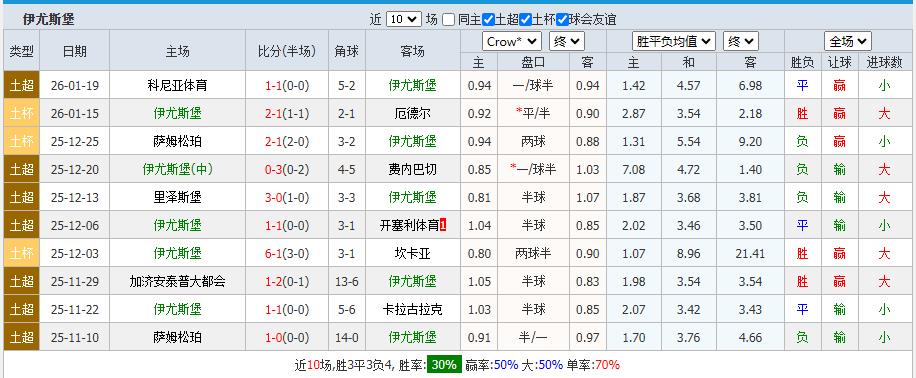Open the match count dropdown showing 10
This screenshot has width=916, height=378.
tap(404, 19)
